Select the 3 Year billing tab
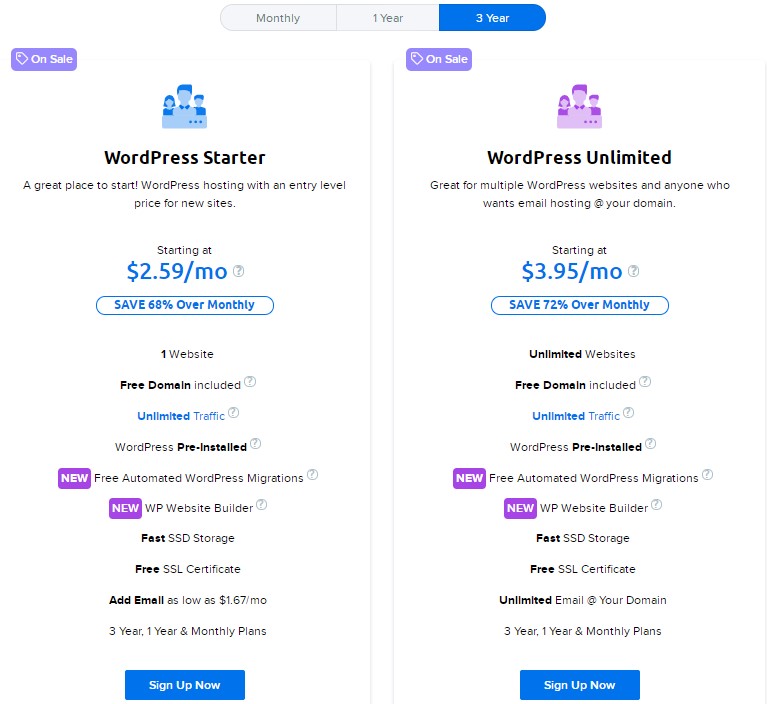The image size is (767, 704). point(492,18)
